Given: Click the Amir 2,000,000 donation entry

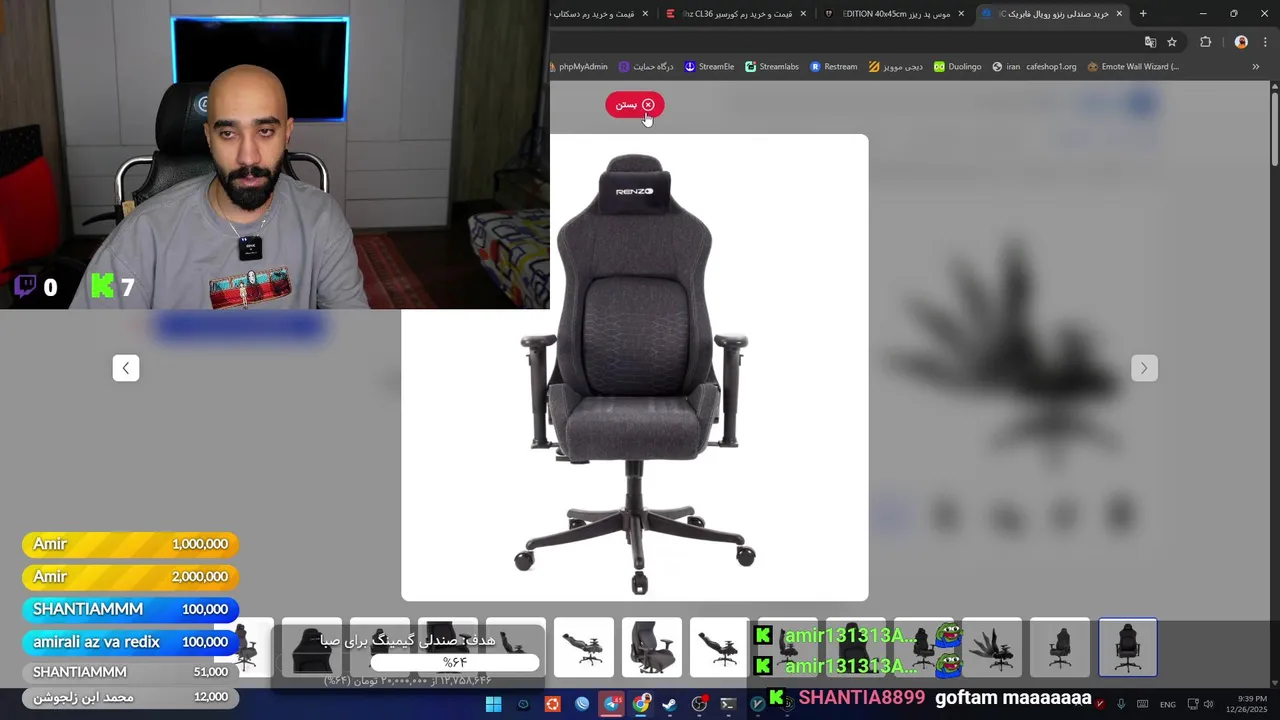Looking at the screenshot, I should coord(130,577).
